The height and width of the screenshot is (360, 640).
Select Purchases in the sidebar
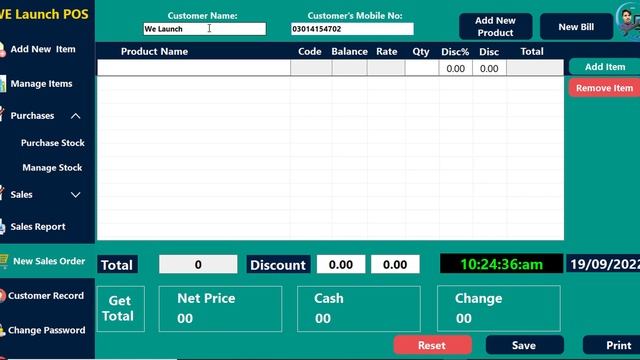(x=32, y=116)
